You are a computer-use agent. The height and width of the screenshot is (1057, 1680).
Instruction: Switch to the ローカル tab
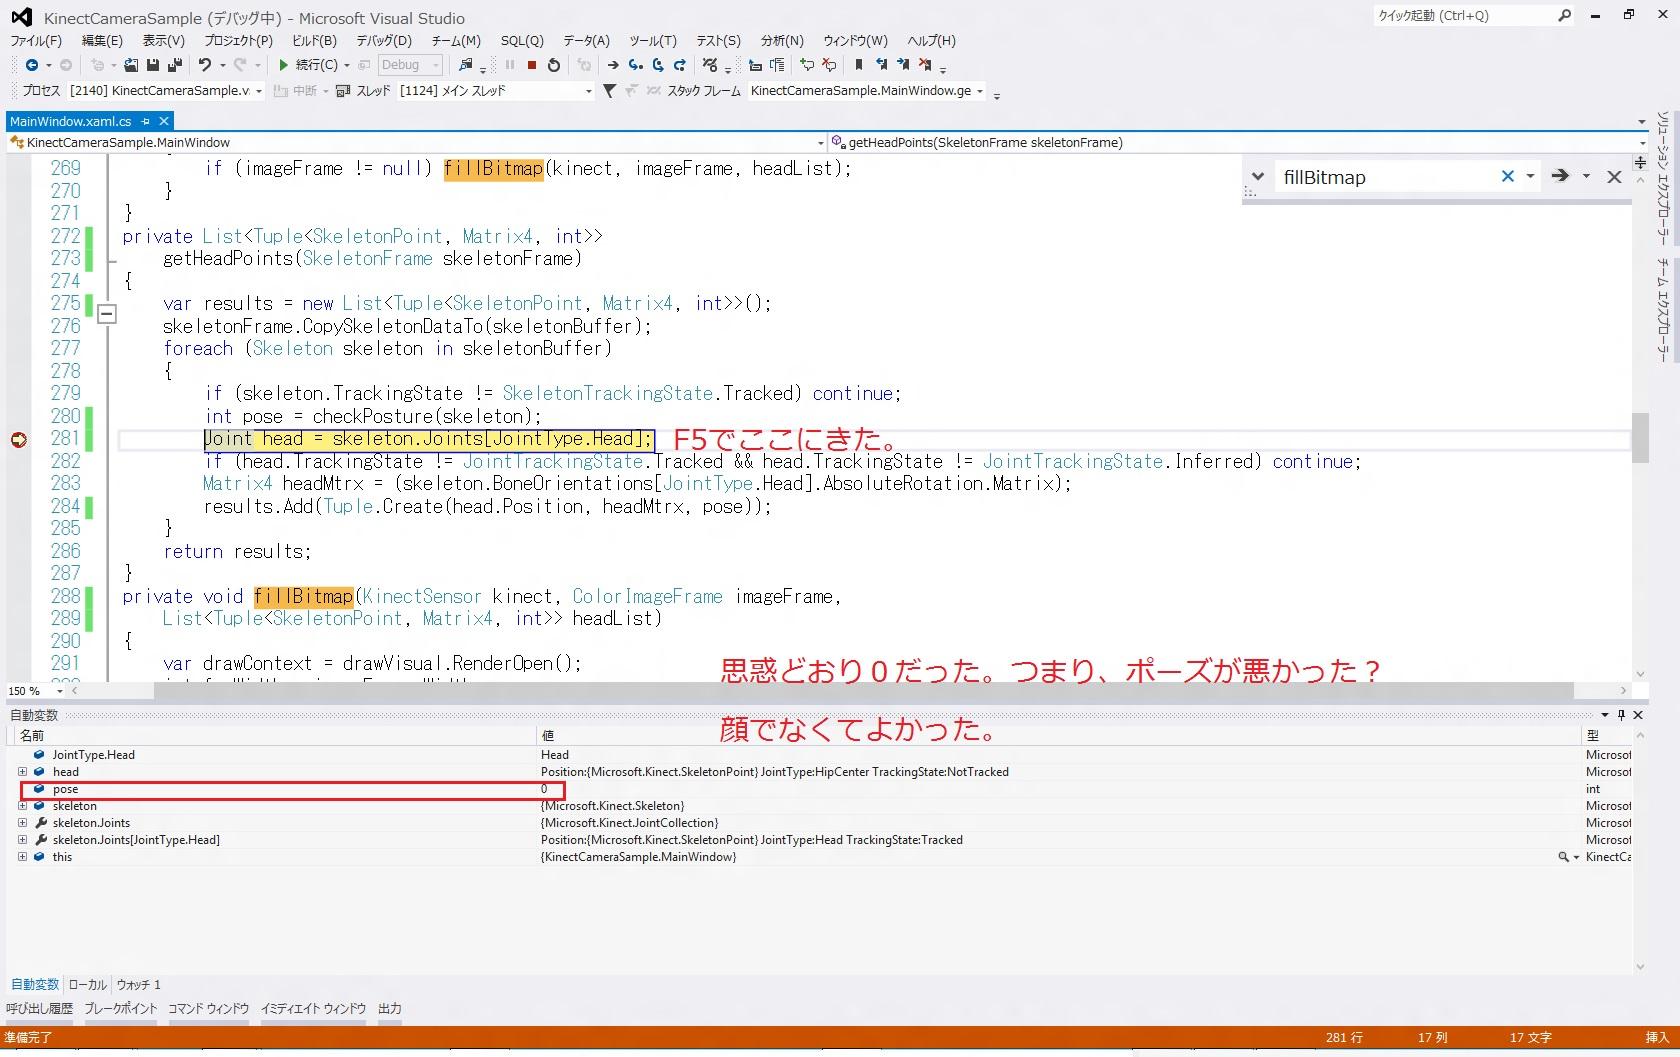coord(87,985)
